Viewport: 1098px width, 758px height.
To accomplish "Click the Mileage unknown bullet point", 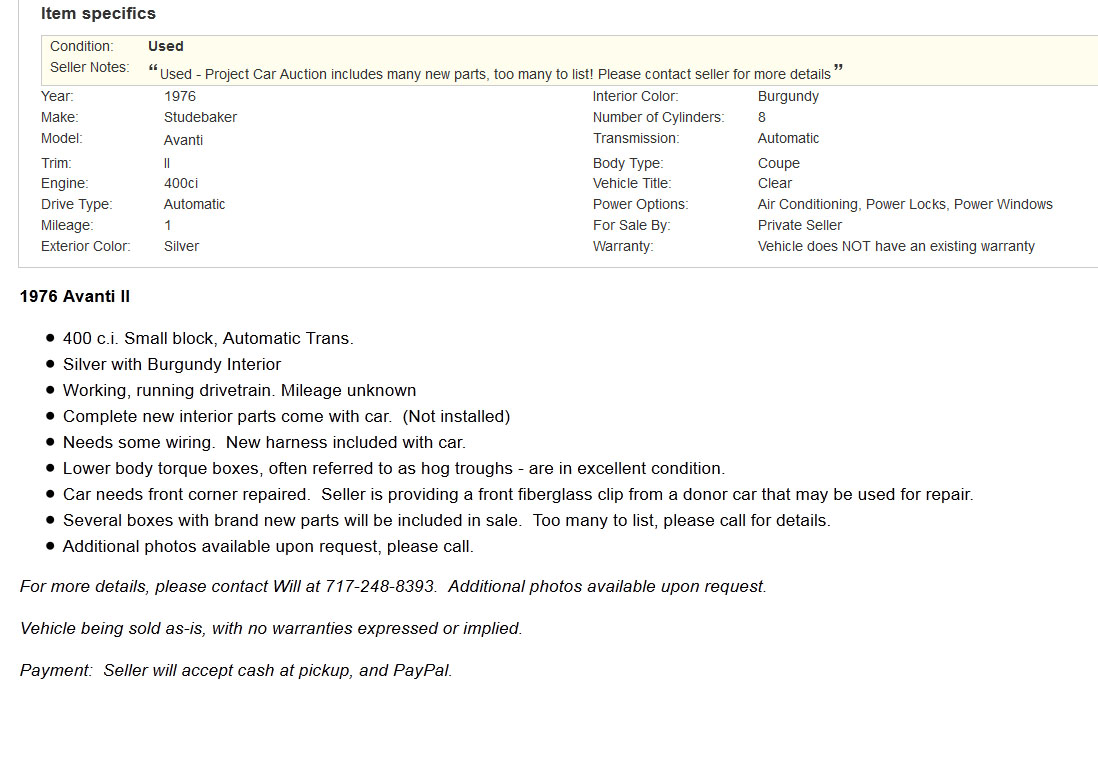I will point(239,391).
